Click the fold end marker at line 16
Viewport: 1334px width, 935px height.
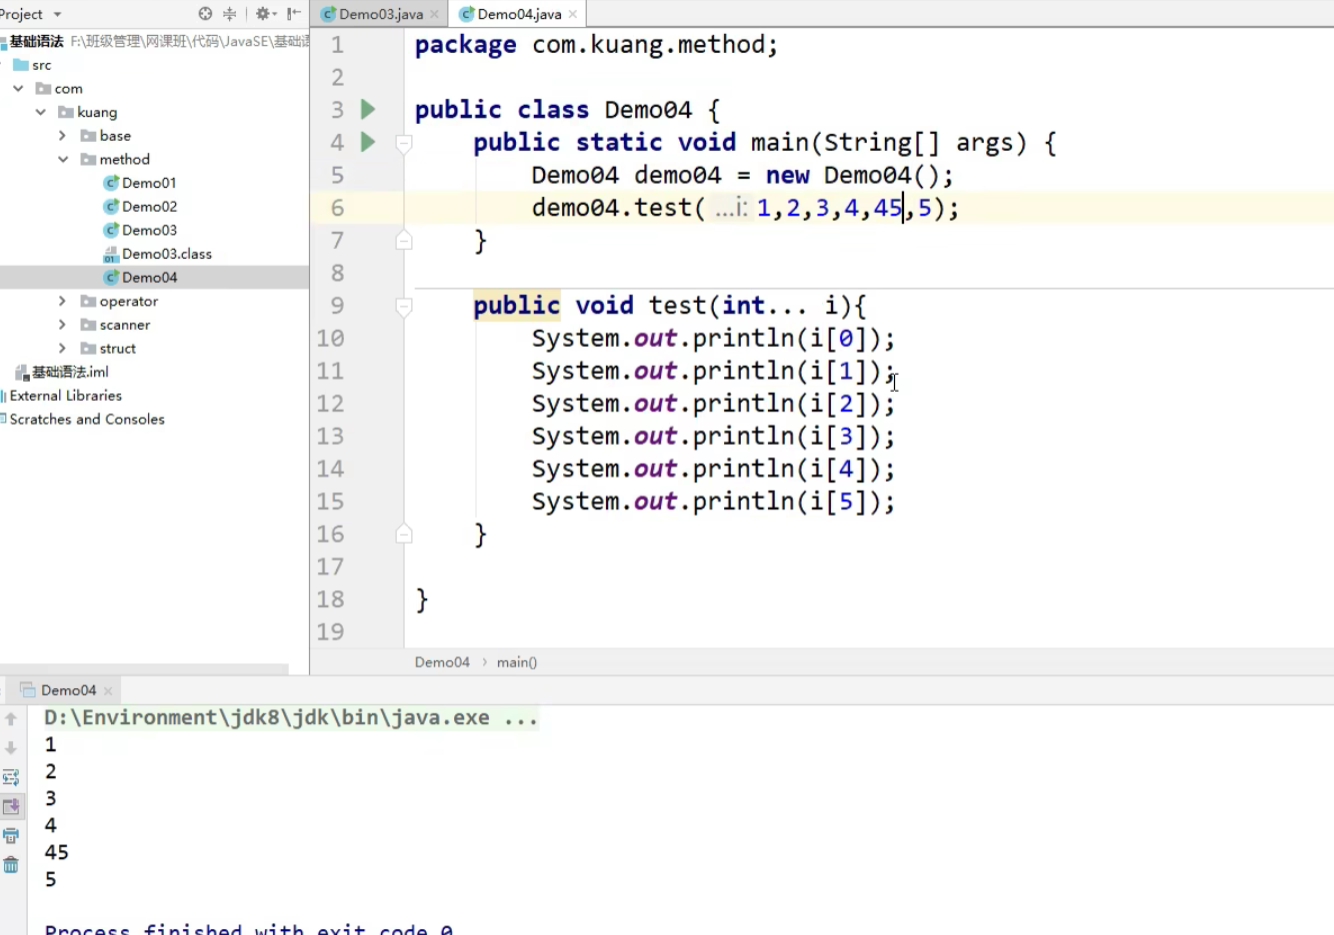pos(404,534)
